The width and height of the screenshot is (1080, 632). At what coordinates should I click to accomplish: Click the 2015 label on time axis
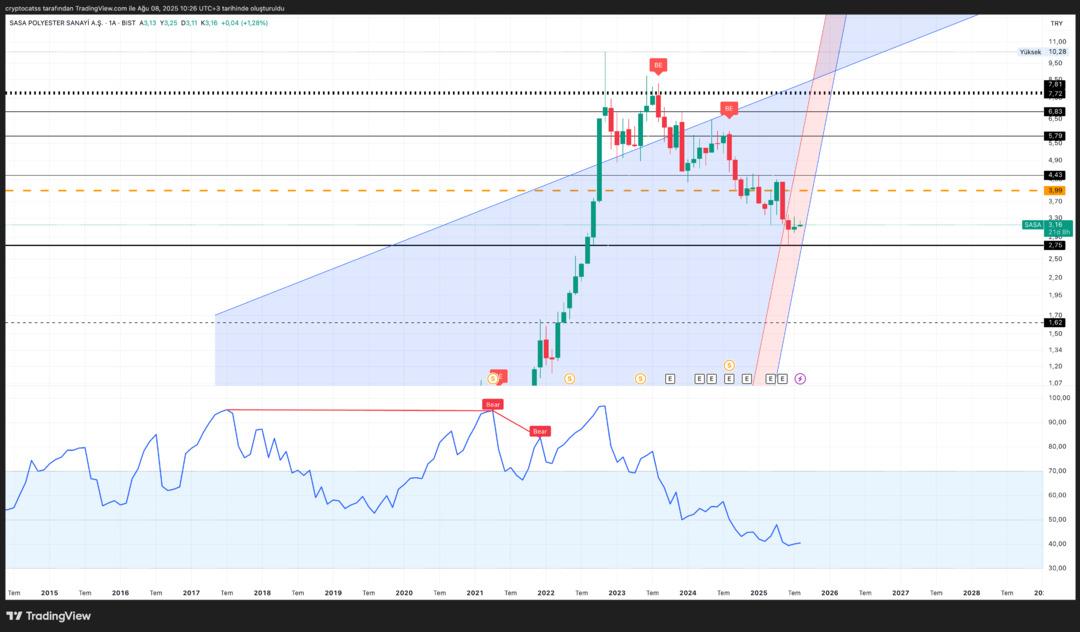point(50,593)
